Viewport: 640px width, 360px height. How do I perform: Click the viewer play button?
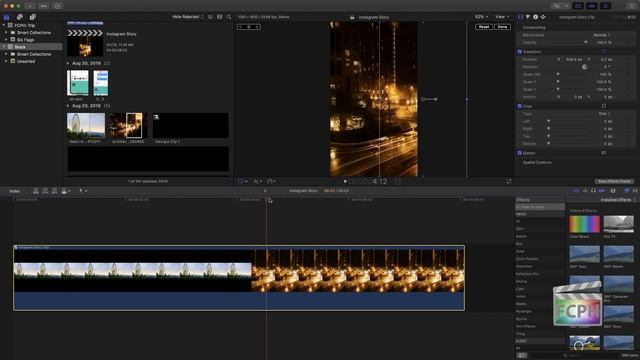(x=345, y=181)
